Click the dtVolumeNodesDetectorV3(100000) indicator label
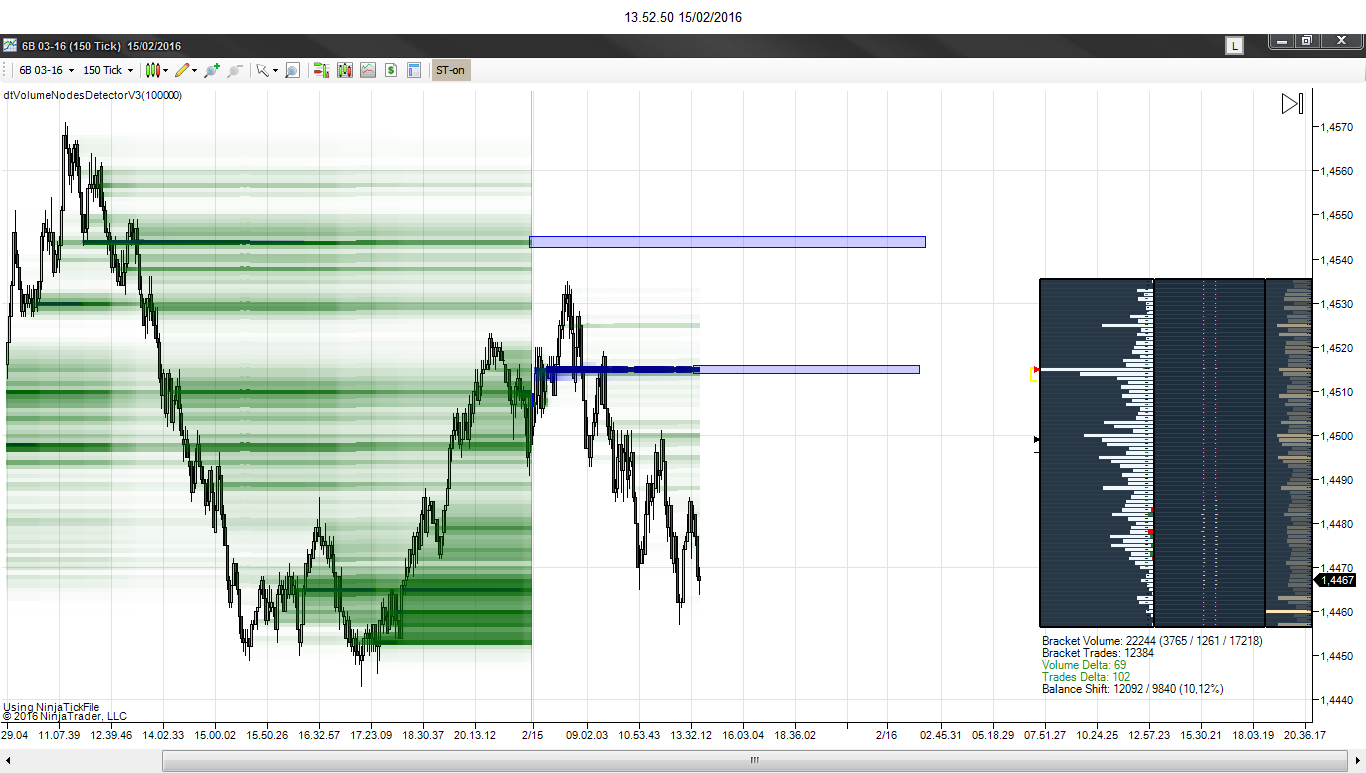1366x773 pixels. click(x=92, y=95)
